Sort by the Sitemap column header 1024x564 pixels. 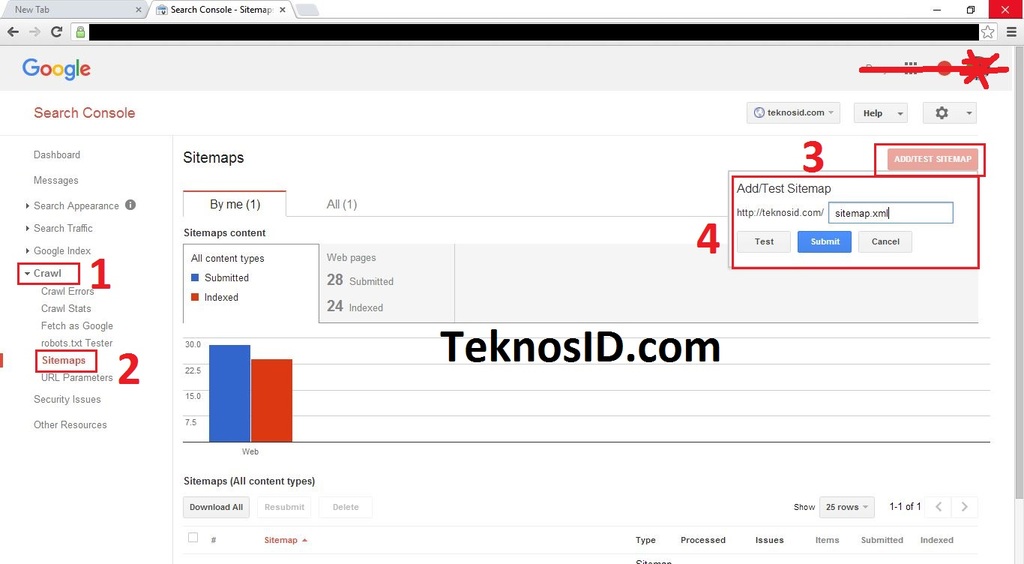(285, 540)
